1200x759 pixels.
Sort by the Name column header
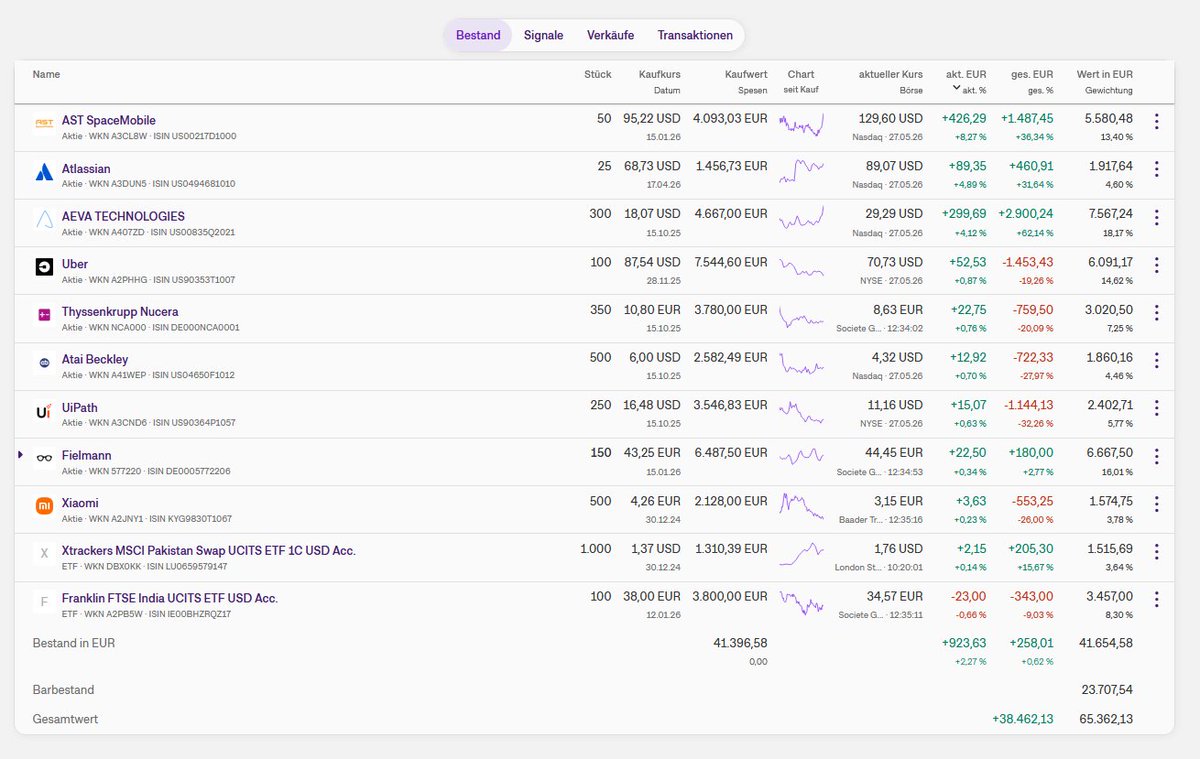click(x=46, y=74)
